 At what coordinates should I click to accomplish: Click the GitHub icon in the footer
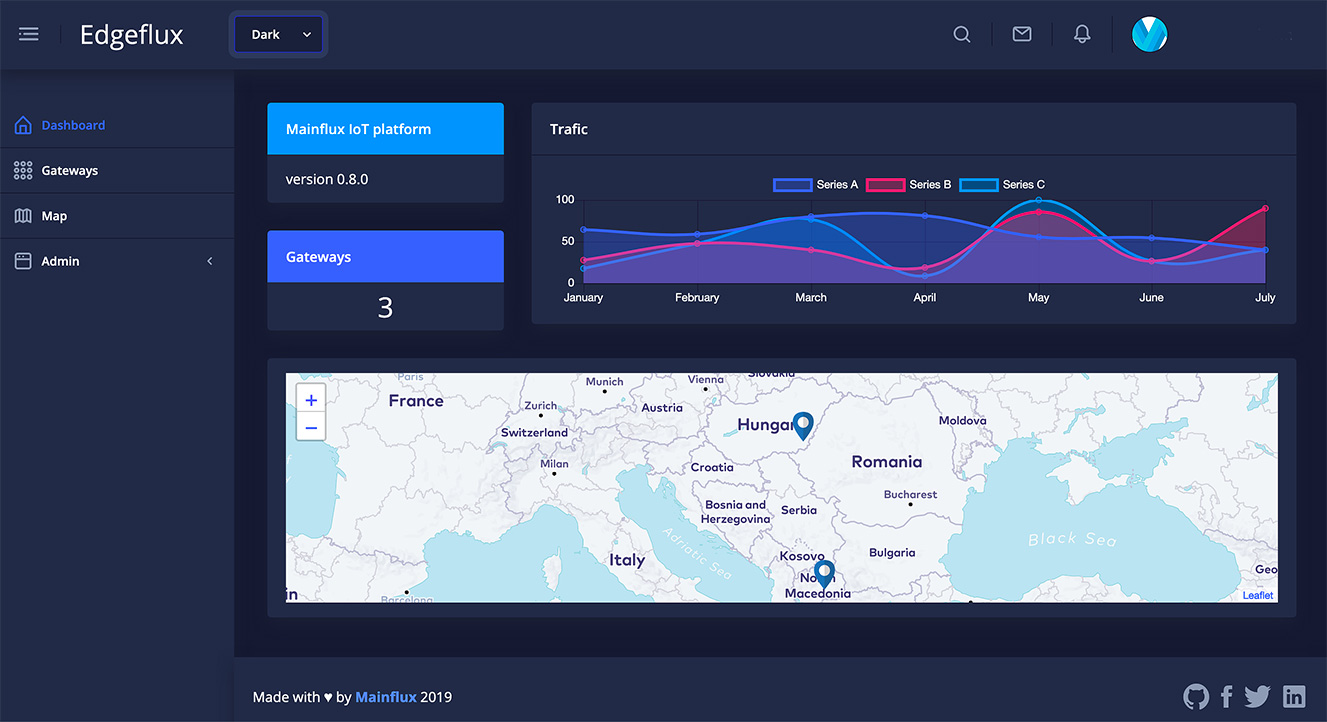pos(1195,696)
